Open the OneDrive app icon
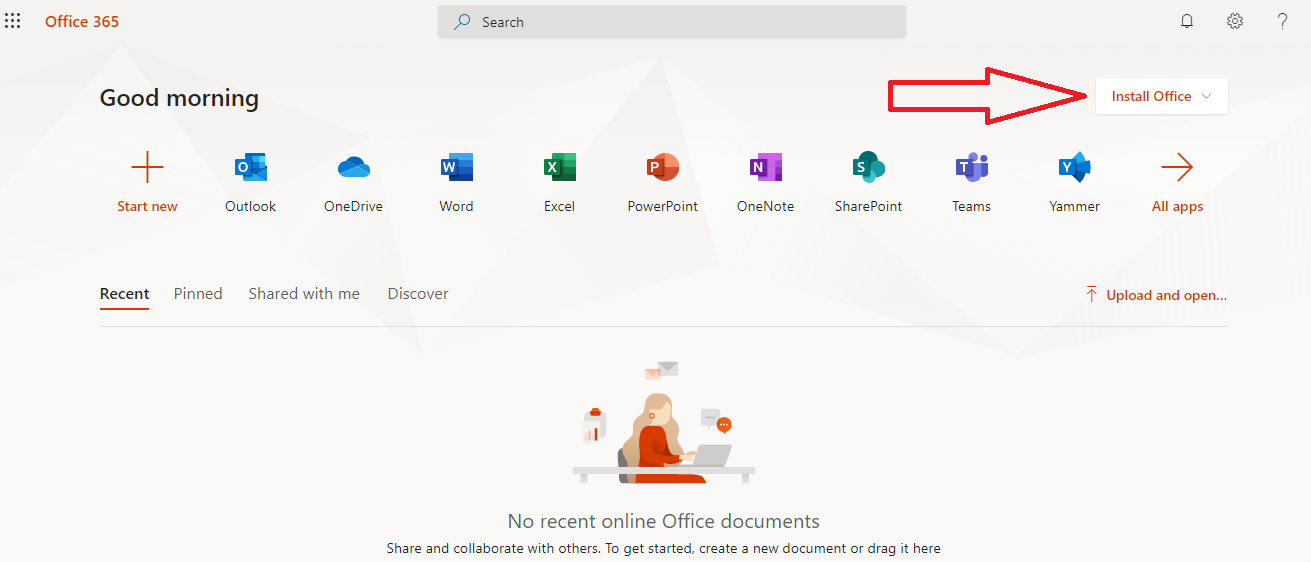This screenshot has height=562, width=1311. (354, 167)
